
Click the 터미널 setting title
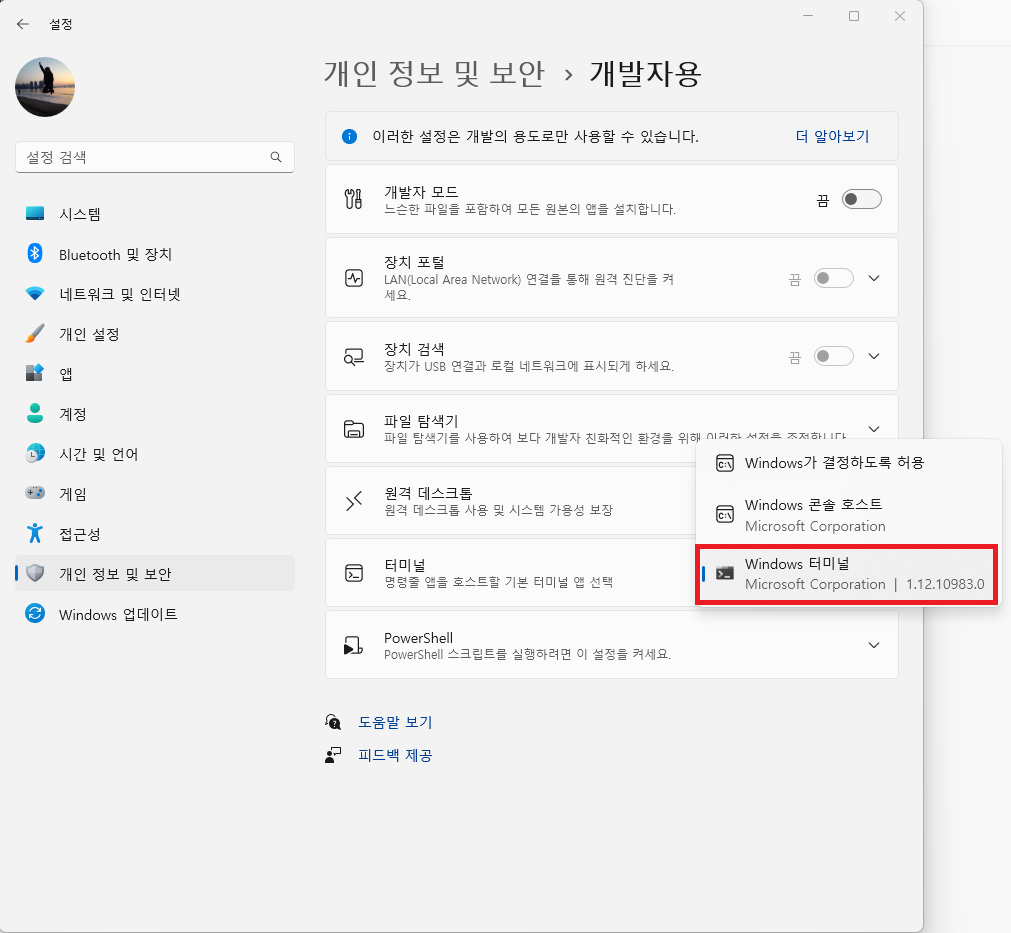(x=405, y=565)
